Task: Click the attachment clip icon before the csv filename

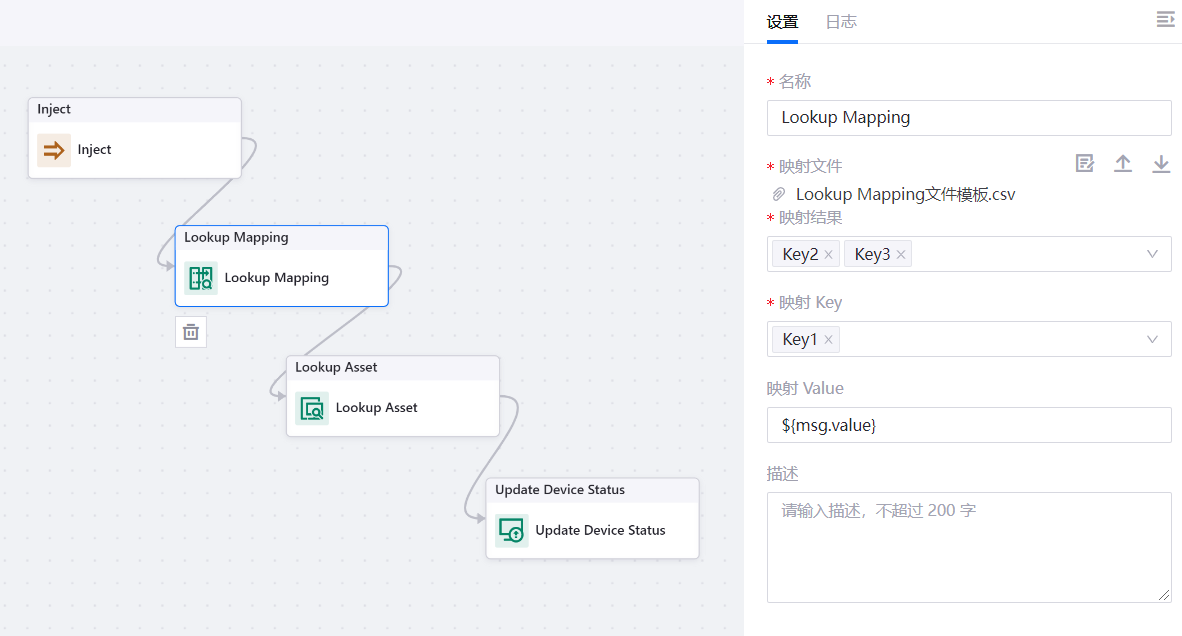Action: [778, 194]
